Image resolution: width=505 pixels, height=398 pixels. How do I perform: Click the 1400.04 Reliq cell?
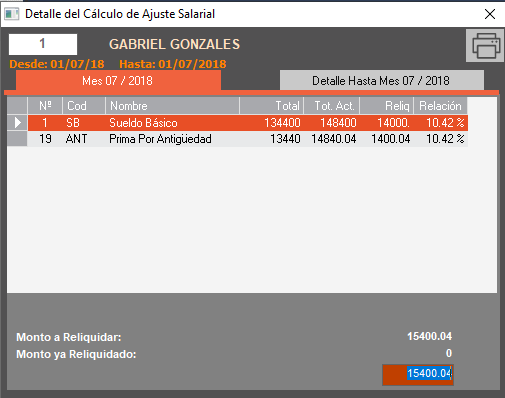pos(387,139)
